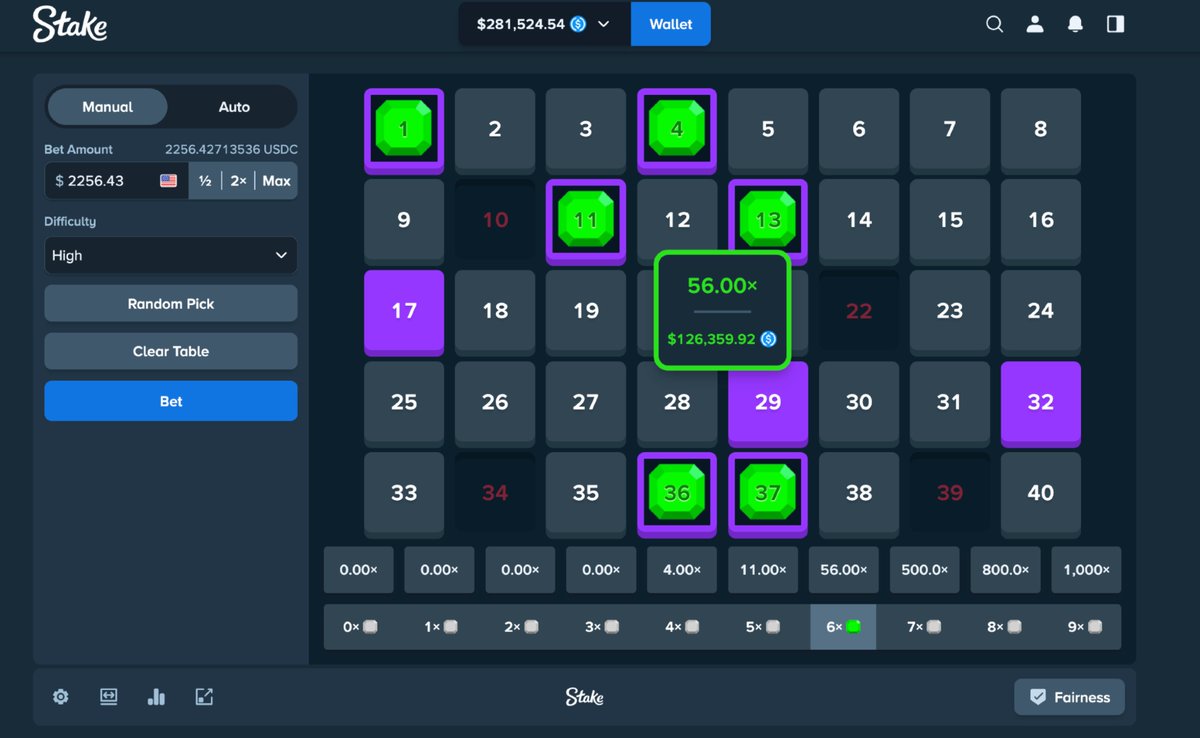Click the 500.0× payout cell

[x=924, y=569]
